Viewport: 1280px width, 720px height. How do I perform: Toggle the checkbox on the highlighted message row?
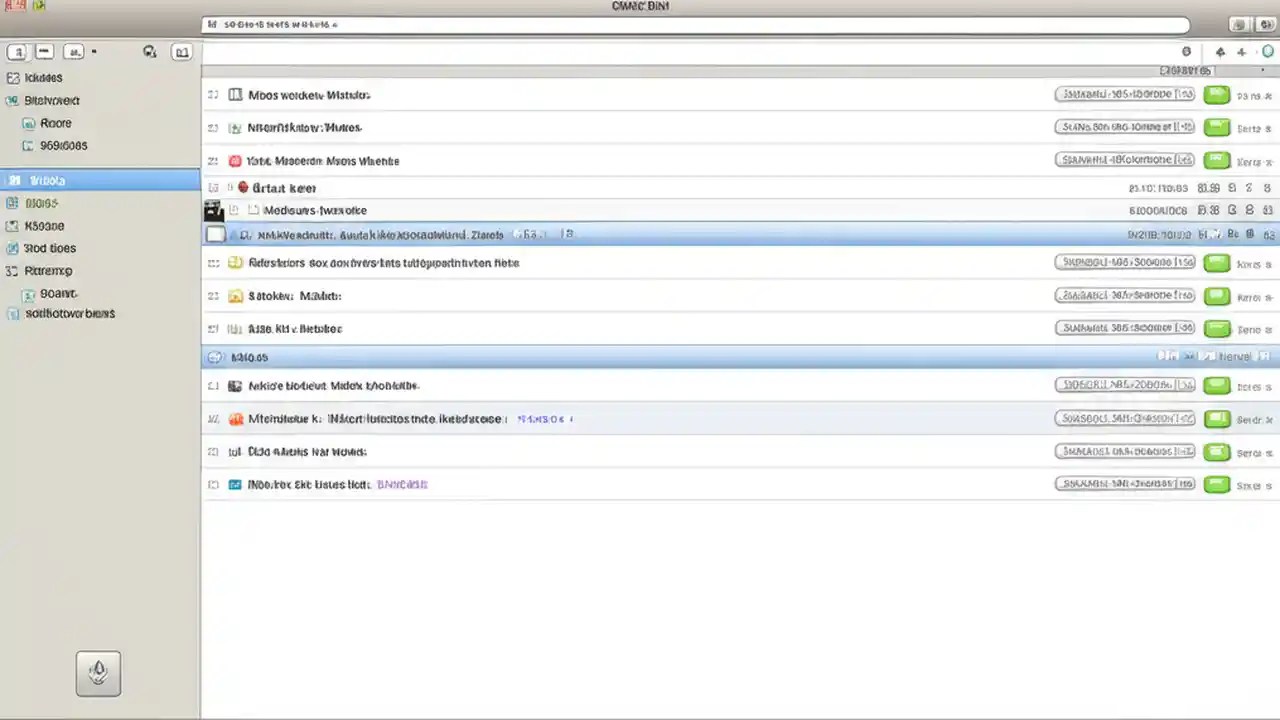pyautogui.click(x=216, y=234)
